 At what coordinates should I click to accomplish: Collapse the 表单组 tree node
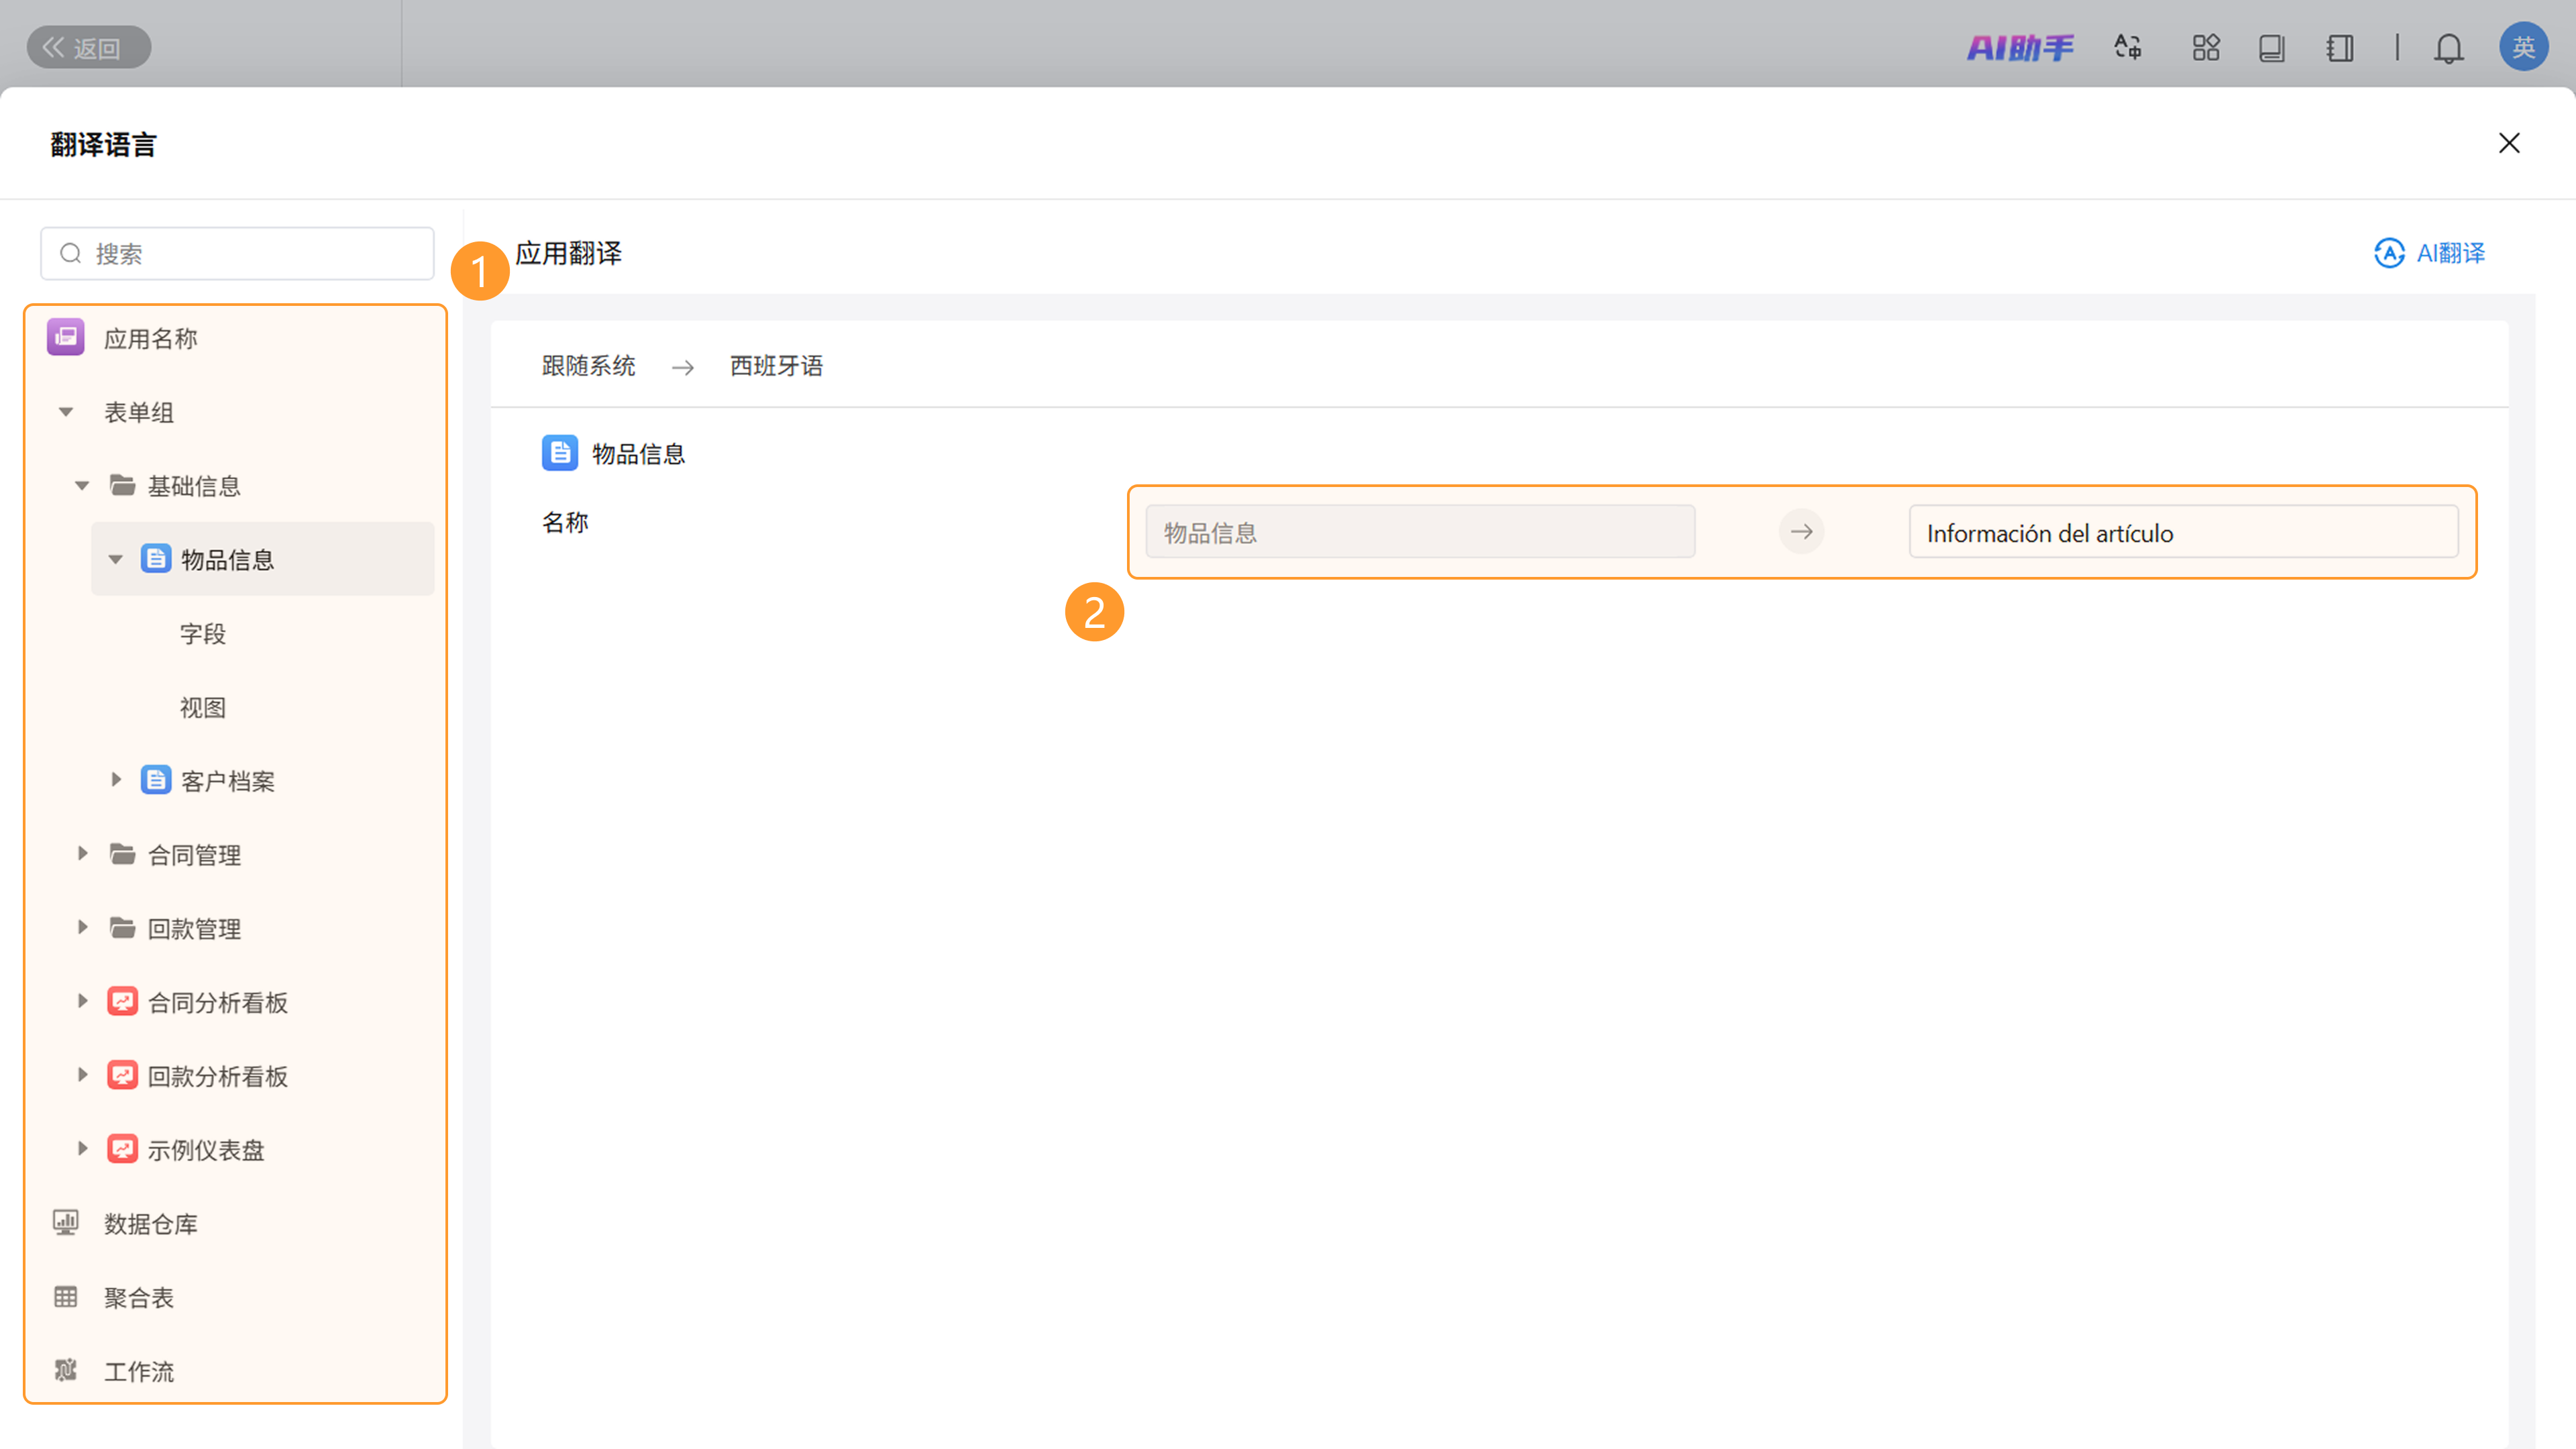[66, 412]
